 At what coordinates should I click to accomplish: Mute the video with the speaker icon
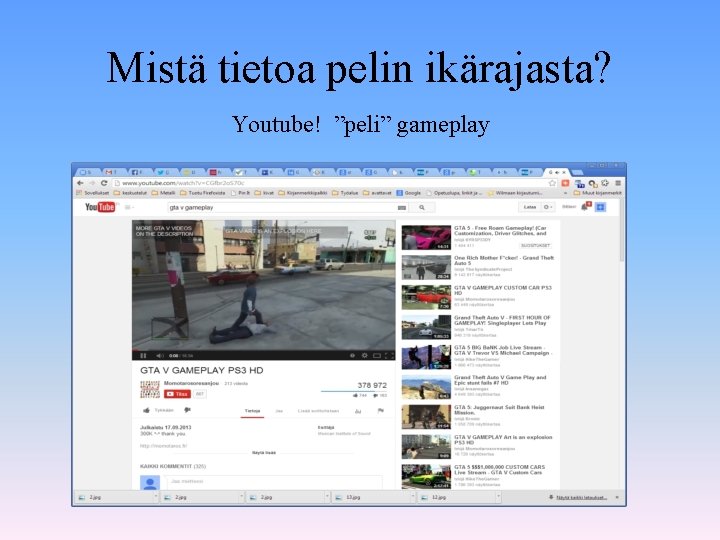click(159, 356)
